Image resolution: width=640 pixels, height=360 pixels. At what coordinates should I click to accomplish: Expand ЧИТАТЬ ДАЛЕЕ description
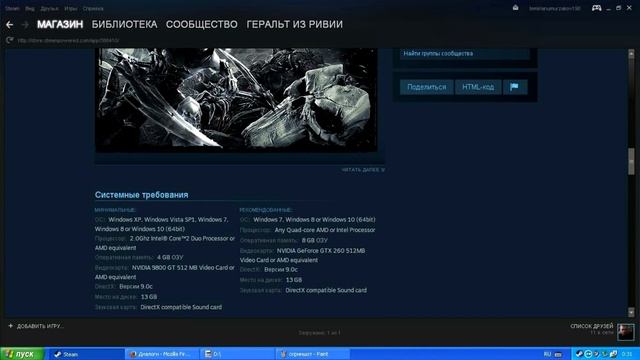click(x=363, y=169)
